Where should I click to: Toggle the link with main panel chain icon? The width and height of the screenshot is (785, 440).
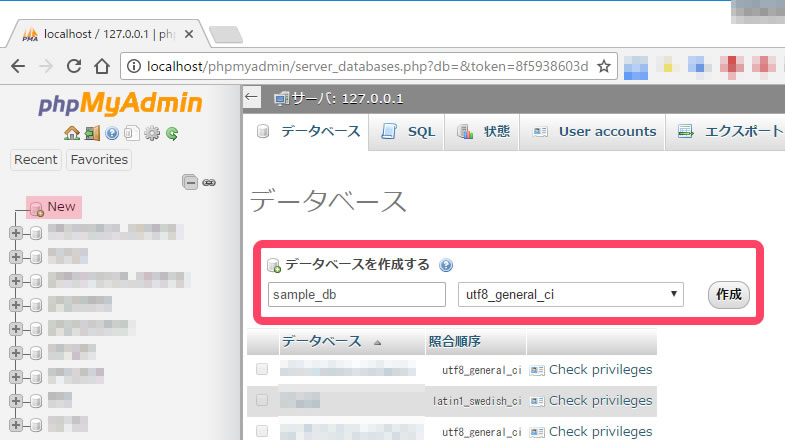point(209,183)
